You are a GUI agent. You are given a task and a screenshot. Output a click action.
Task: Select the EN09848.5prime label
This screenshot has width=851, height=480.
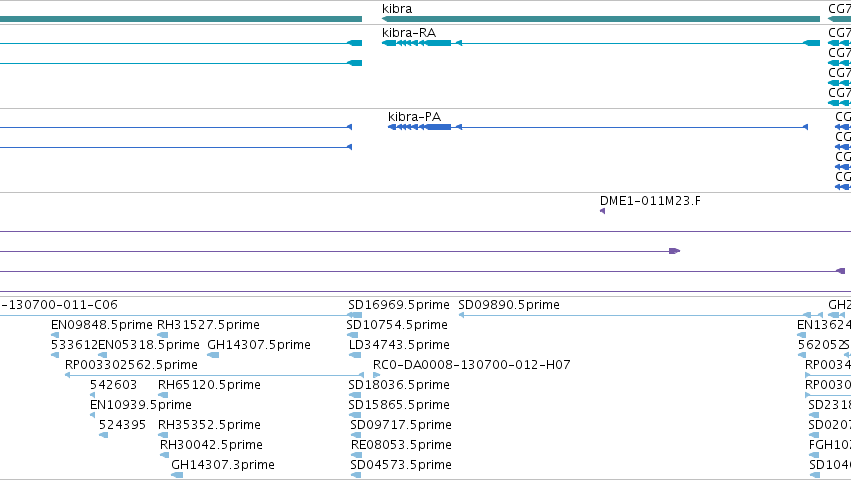(101, 325)
